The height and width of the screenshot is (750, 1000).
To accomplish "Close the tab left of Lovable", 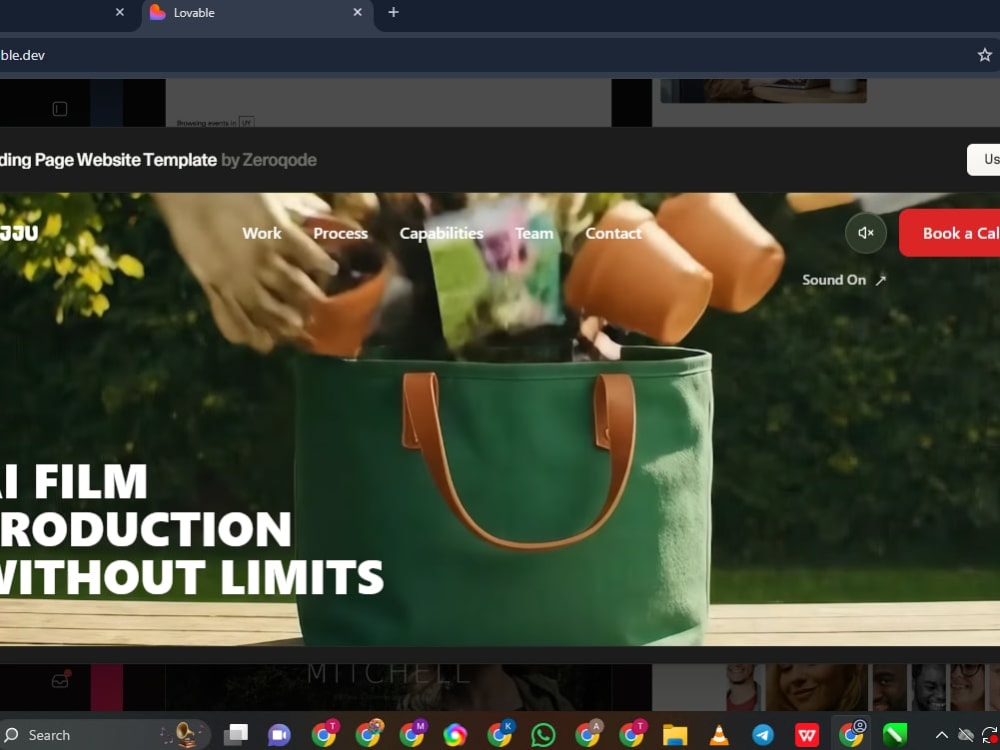I will click(x=120, y=12).
